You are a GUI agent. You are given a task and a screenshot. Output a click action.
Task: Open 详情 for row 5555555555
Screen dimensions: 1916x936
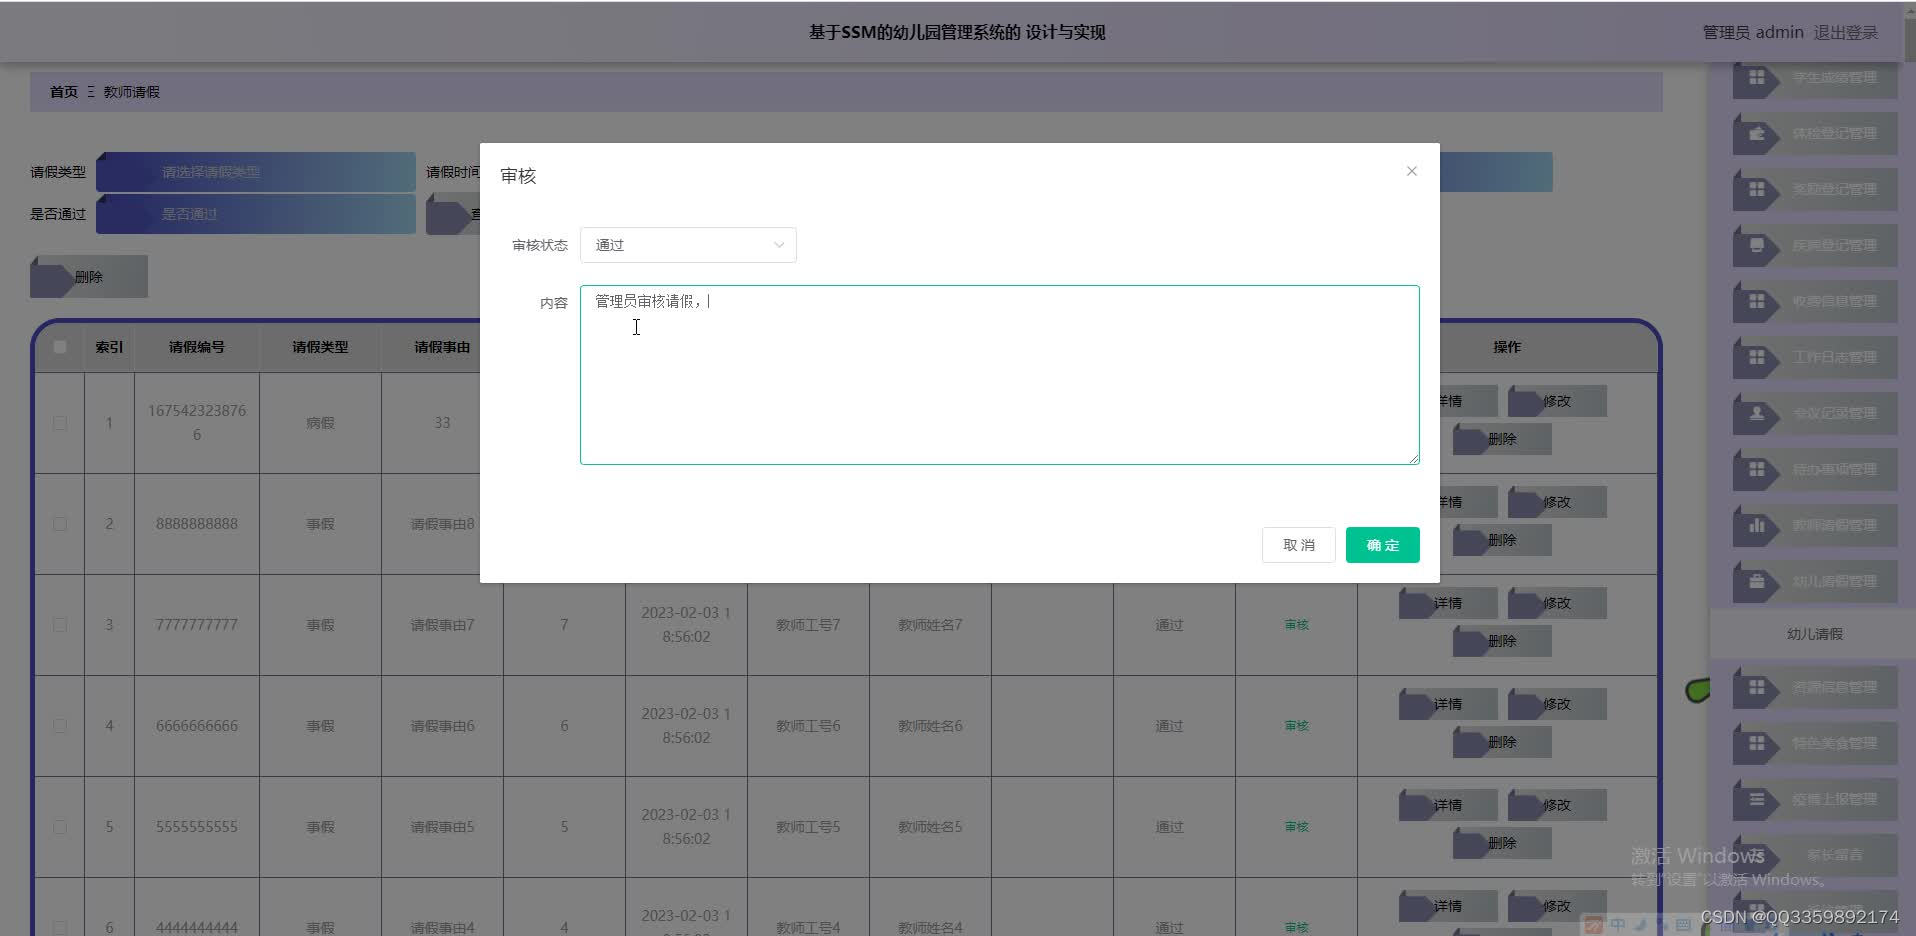point(1448,805)
